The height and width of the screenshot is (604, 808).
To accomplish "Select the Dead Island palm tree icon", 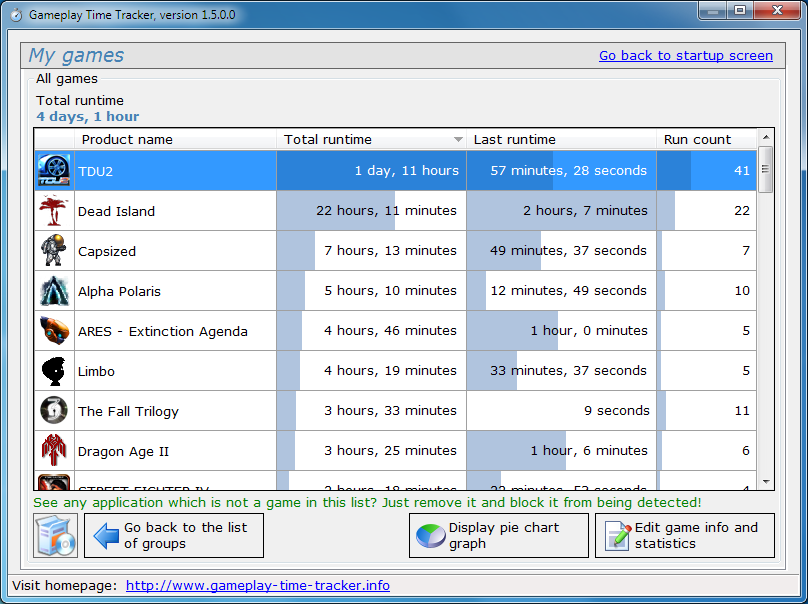I will [54, 211].
